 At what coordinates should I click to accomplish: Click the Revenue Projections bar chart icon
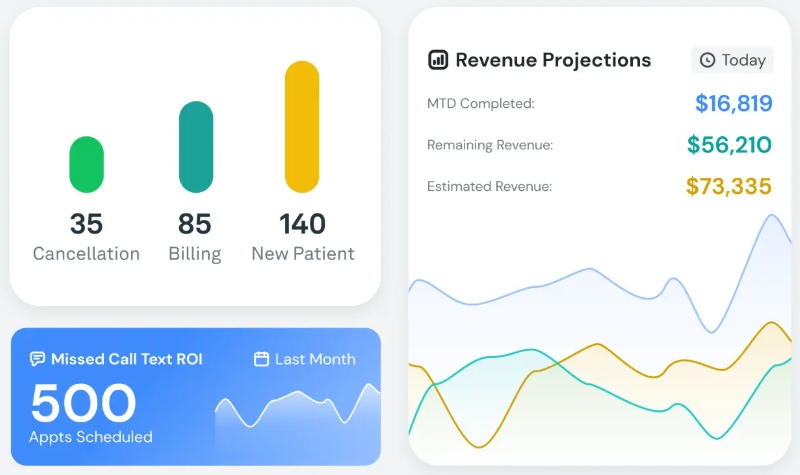pyautogui.click(x=438, y=60)
